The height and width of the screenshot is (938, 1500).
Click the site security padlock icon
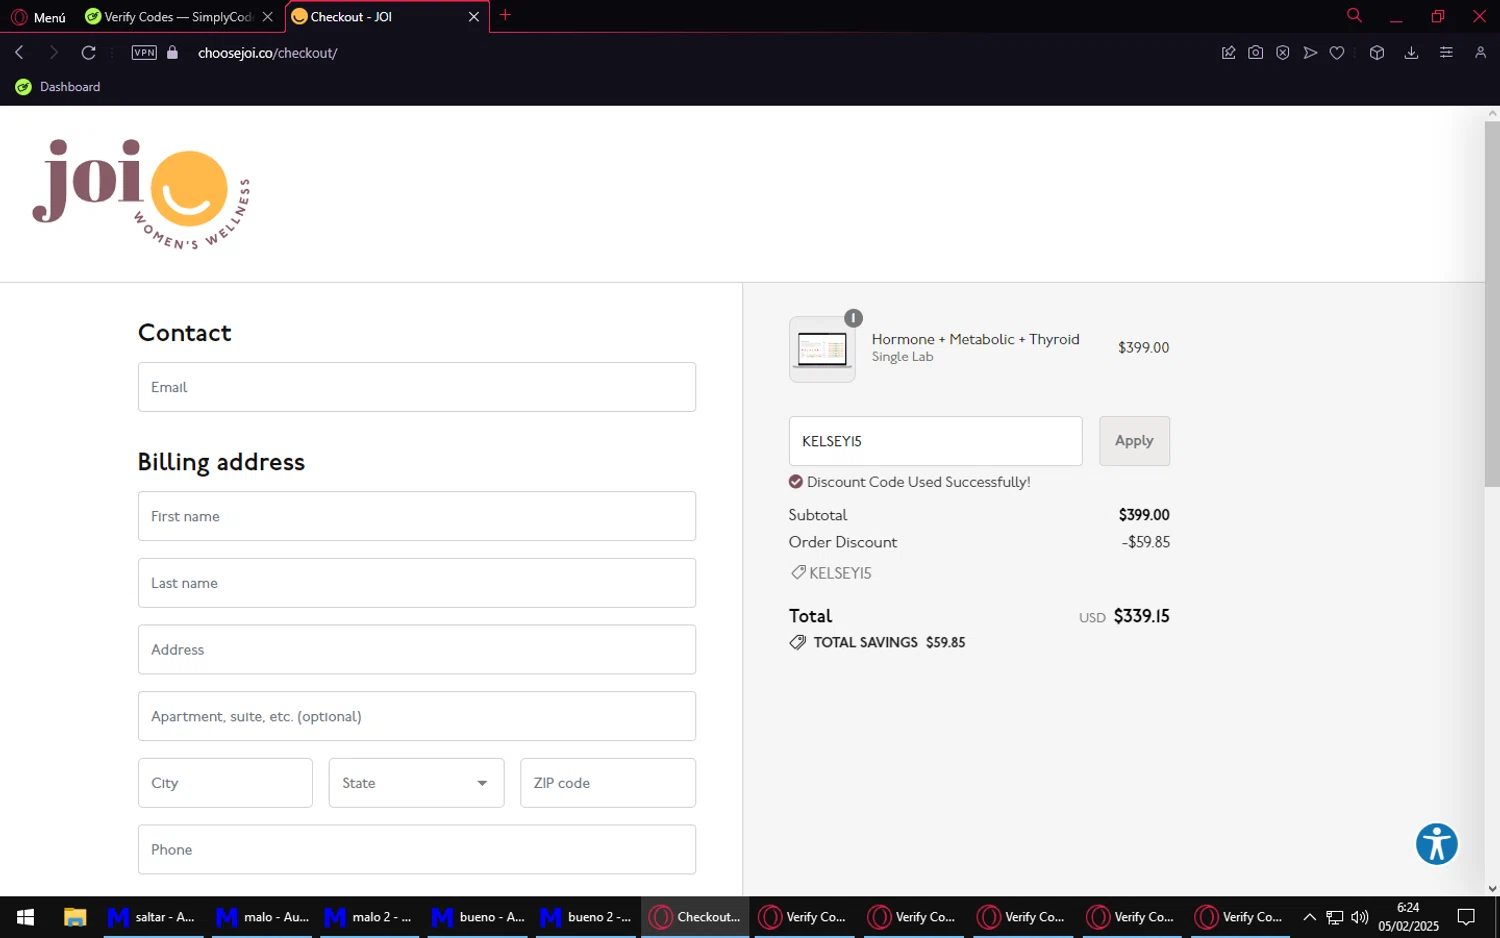[172, 53]
